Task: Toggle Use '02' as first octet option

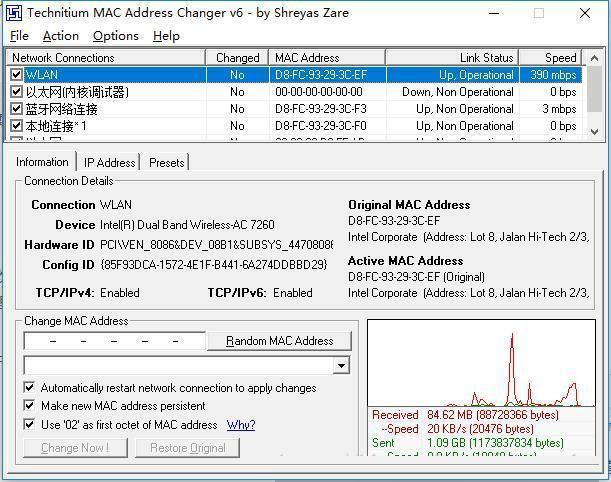Action: click(29, 424)
